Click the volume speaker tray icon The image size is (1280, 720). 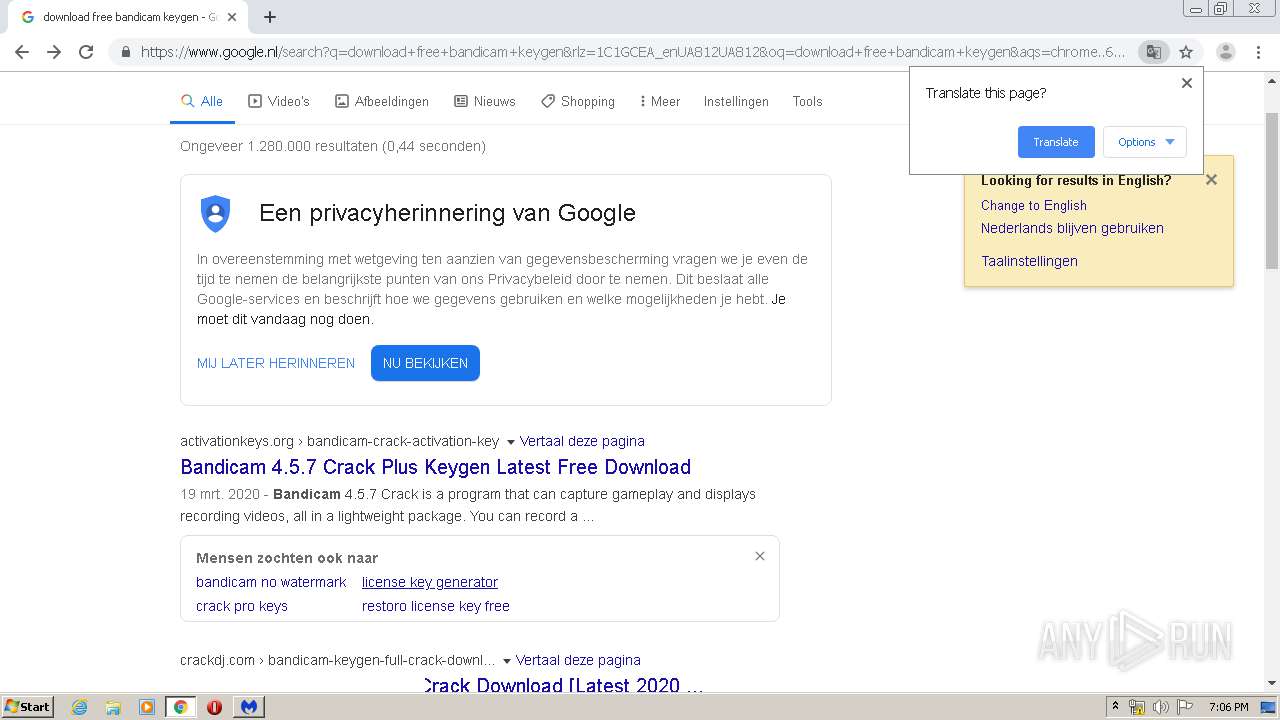[x=1160, y=707]
